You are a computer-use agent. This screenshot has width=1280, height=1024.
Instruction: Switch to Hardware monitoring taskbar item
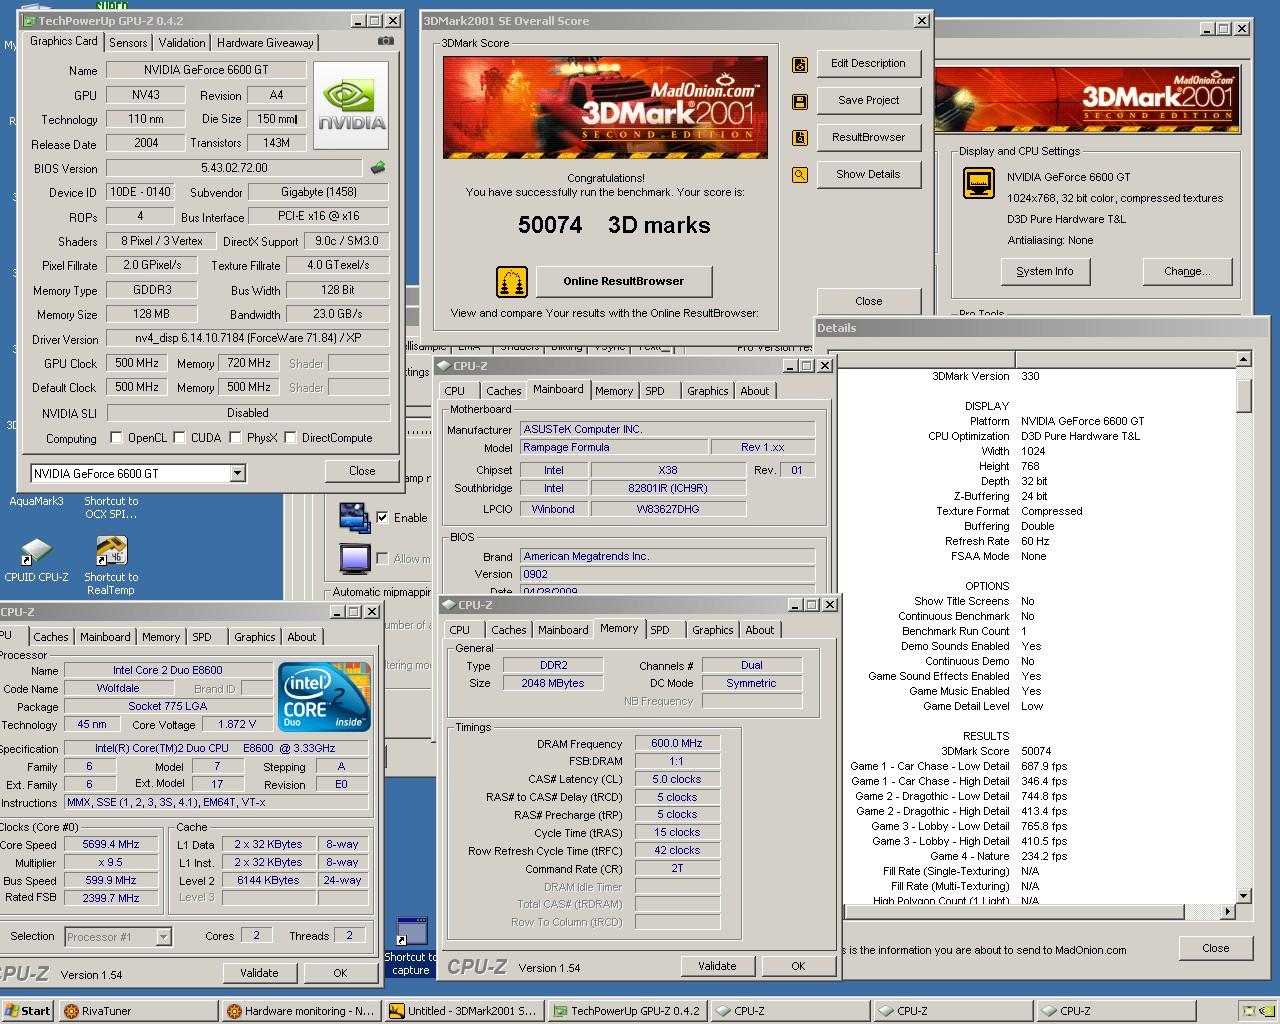300,1011
